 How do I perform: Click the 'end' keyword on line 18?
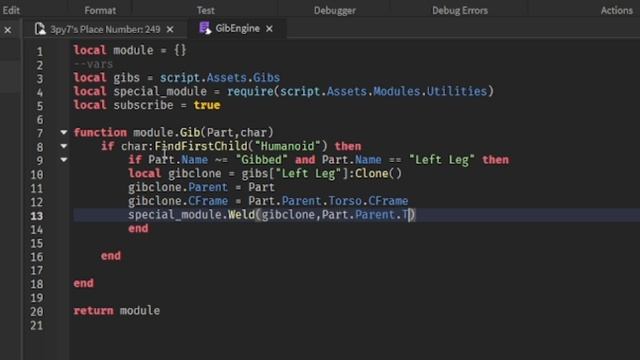coord(84,283)
